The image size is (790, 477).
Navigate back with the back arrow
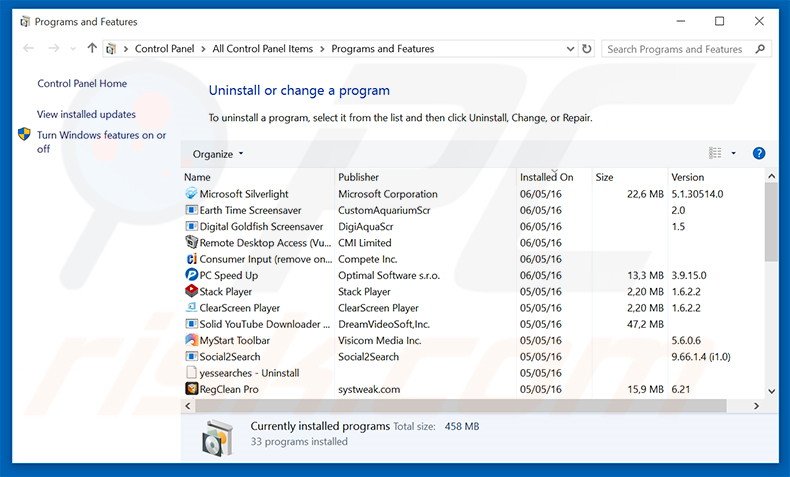(x=29, y=48)
